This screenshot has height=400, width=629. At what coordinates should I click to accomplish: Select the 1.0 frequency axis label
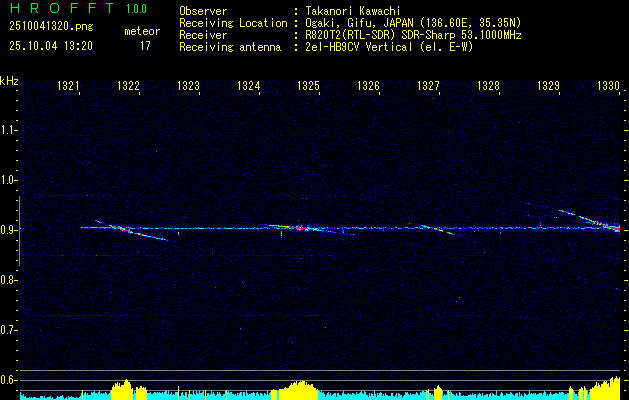click(9, 180)
